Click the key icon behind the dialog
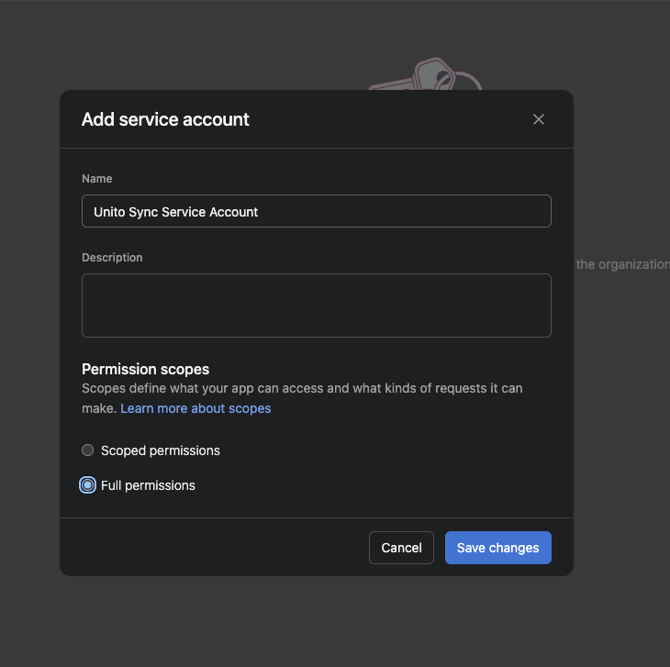Image resolution: width=670 pixels, height=667 pixels. click(430, 75)
